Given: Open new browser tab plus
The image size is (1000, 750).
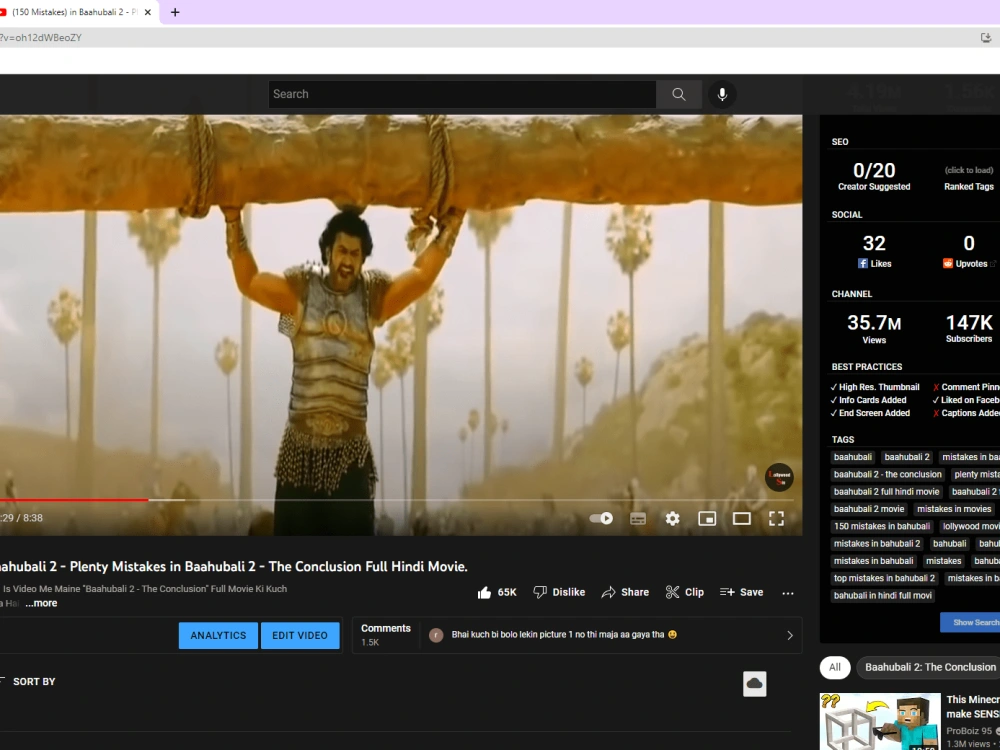Looking at the screenshot, I should coord(175,12).
